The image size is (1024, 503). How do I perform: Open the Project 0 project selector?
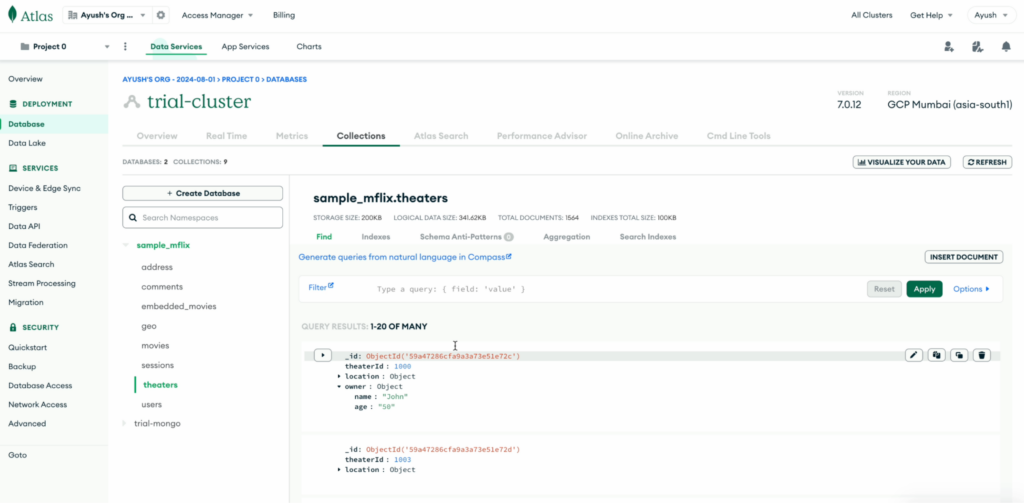point(65,46)
